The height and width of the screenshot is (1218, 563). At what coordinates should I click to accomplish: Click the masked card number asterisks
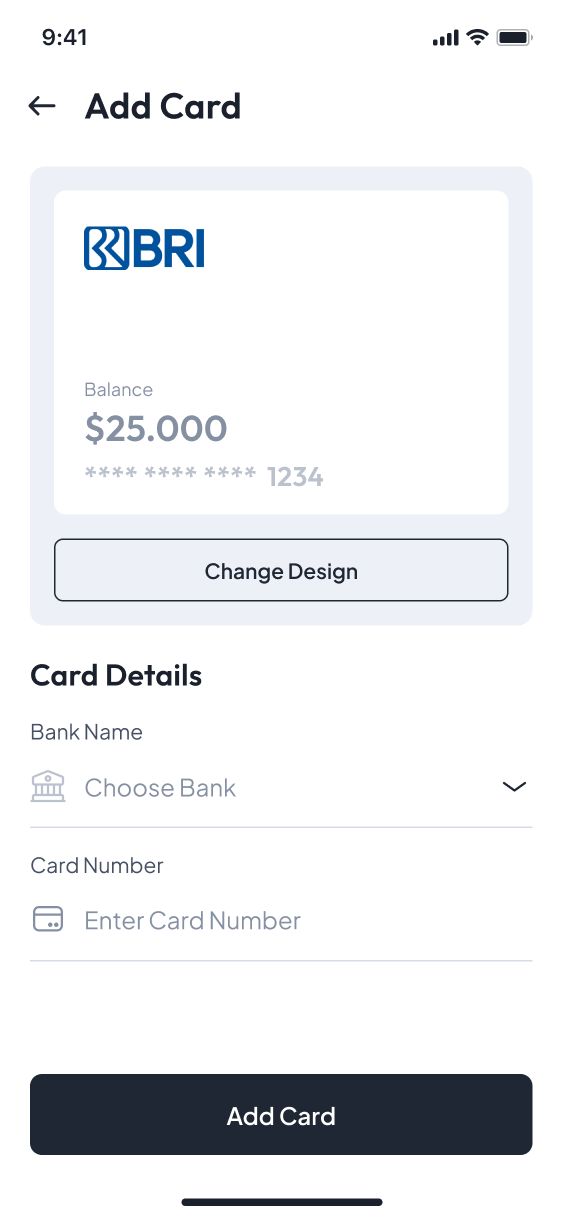pyautogui.click(x=170, y=473)
